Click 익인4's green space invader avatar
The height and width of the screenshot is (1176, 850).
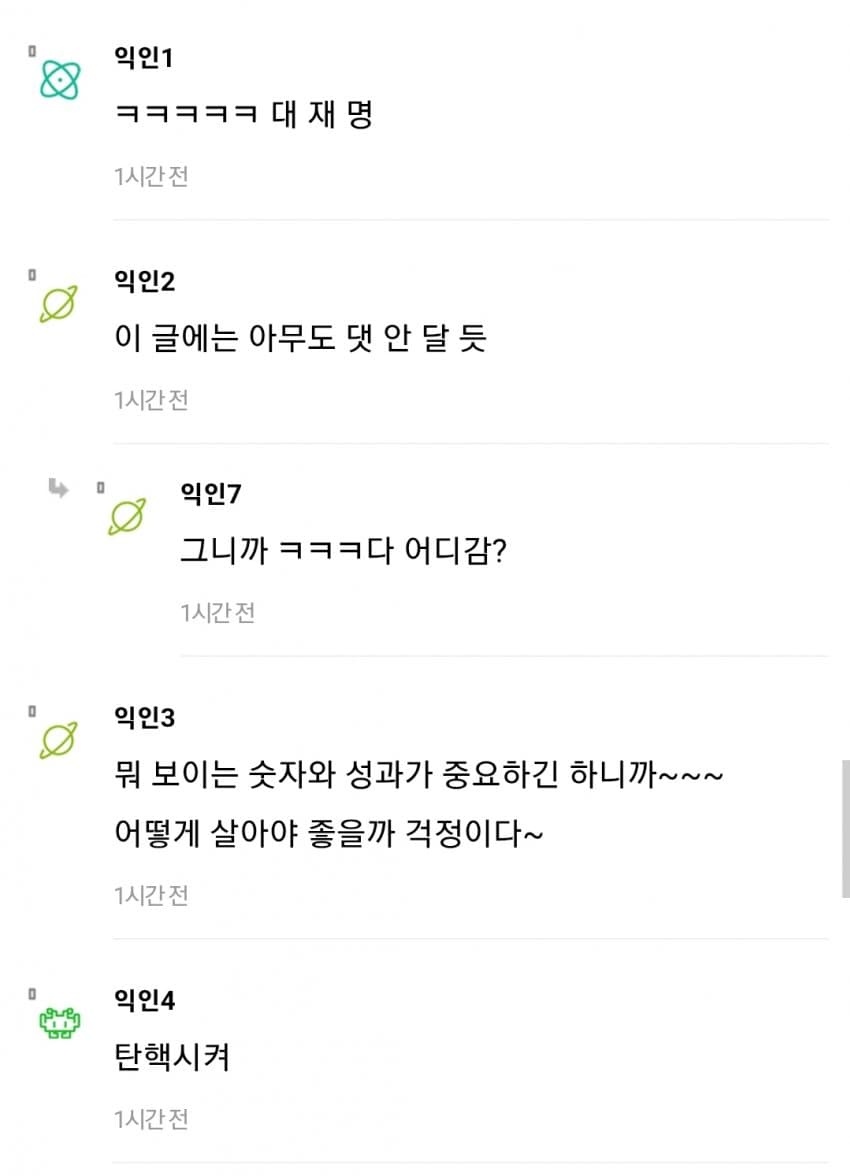point(59,1022)
